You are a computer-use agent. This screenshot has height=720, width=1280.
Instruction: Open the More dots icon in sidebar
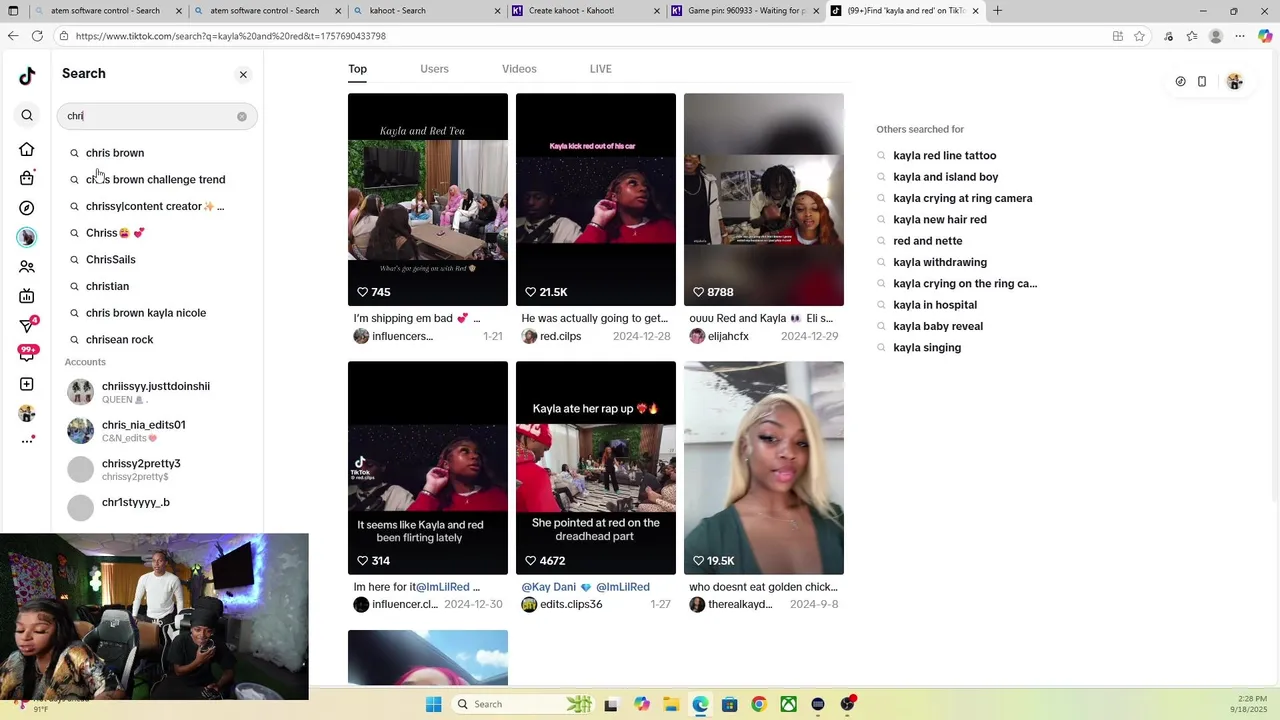[x=28, y=440]
